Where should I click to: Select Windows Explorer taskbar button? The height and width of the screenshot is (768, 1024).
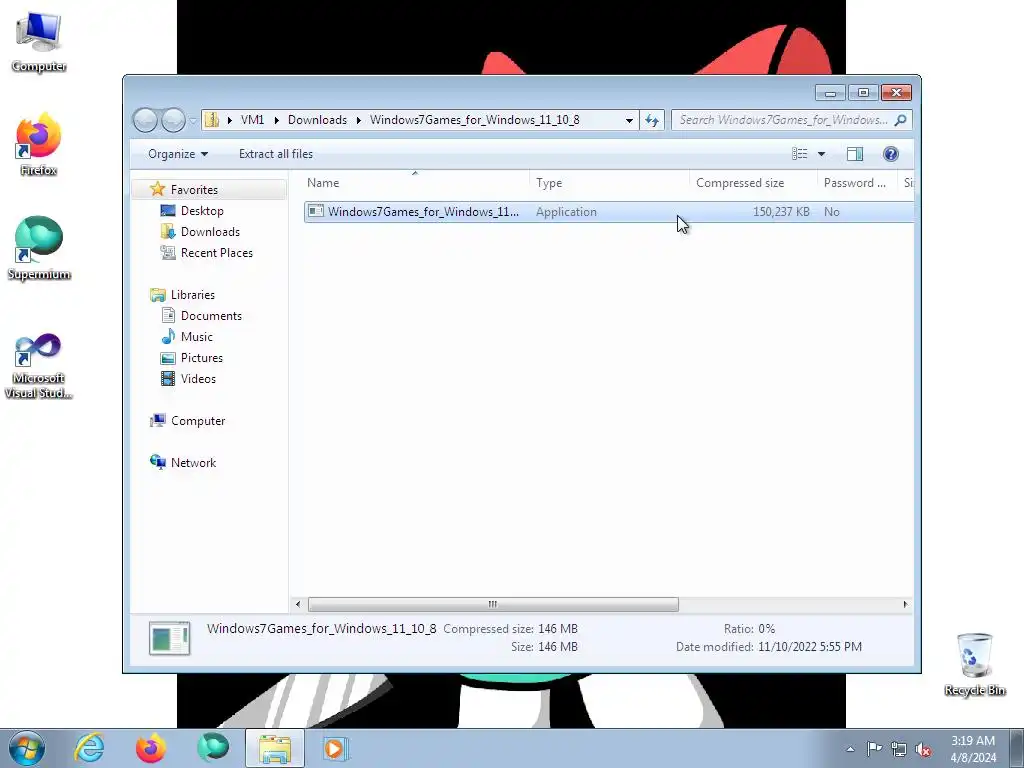(x=274, y=748)
